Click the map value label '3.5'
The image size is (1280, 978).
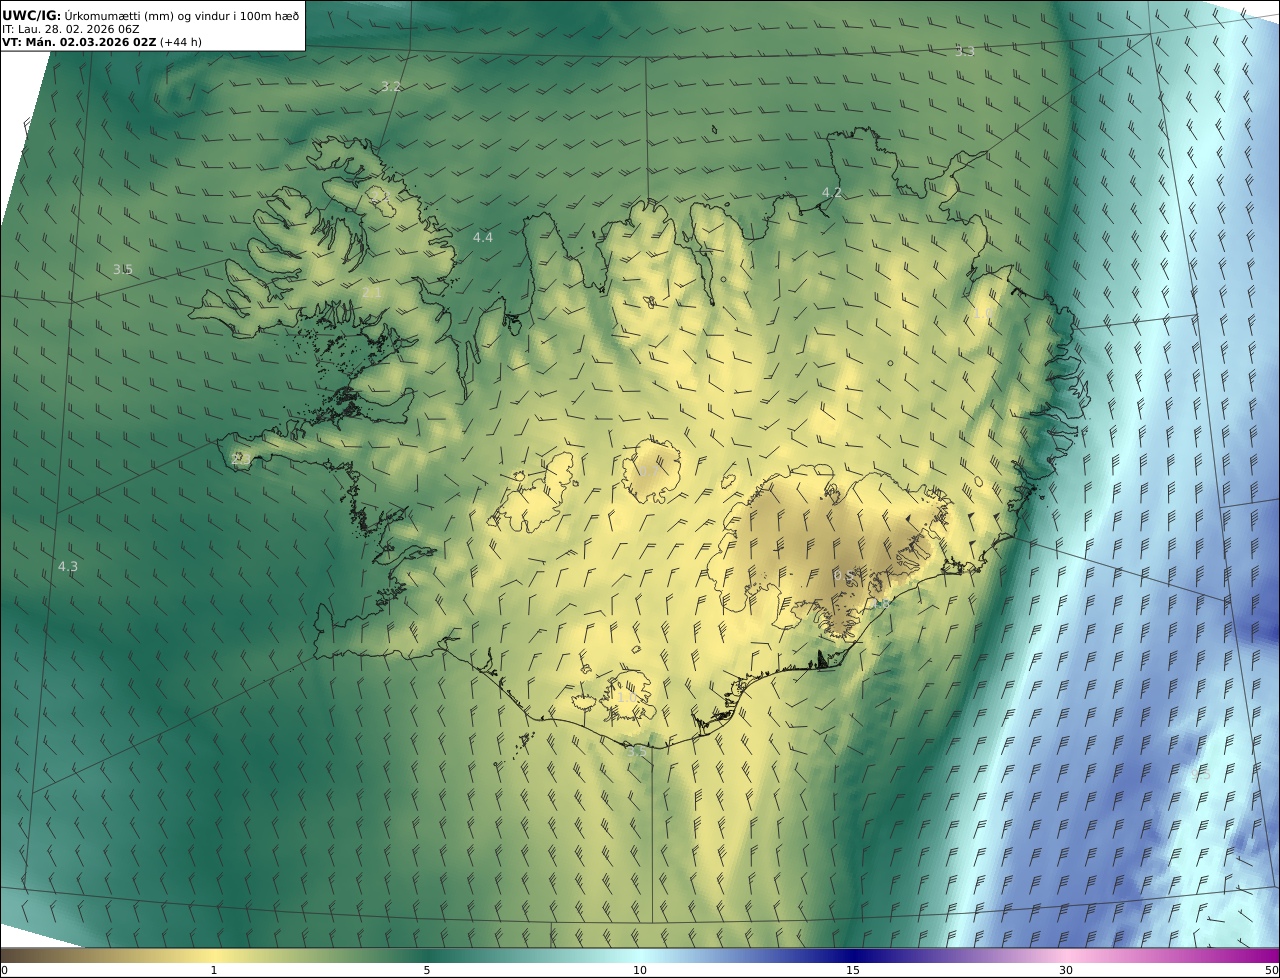click(x=123, y=269)
